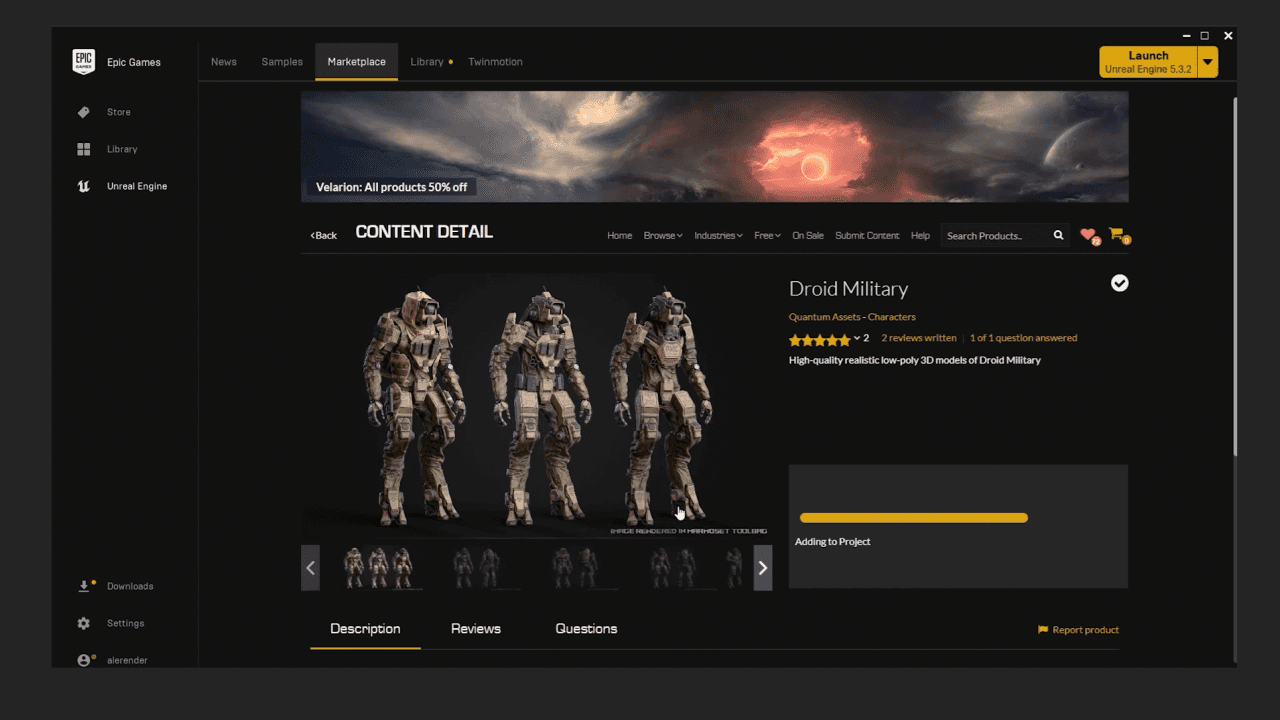Click the search magnifier icon
Image resolution: width=1280 pixels, height=720 pixels.
tap(1058, 235)
